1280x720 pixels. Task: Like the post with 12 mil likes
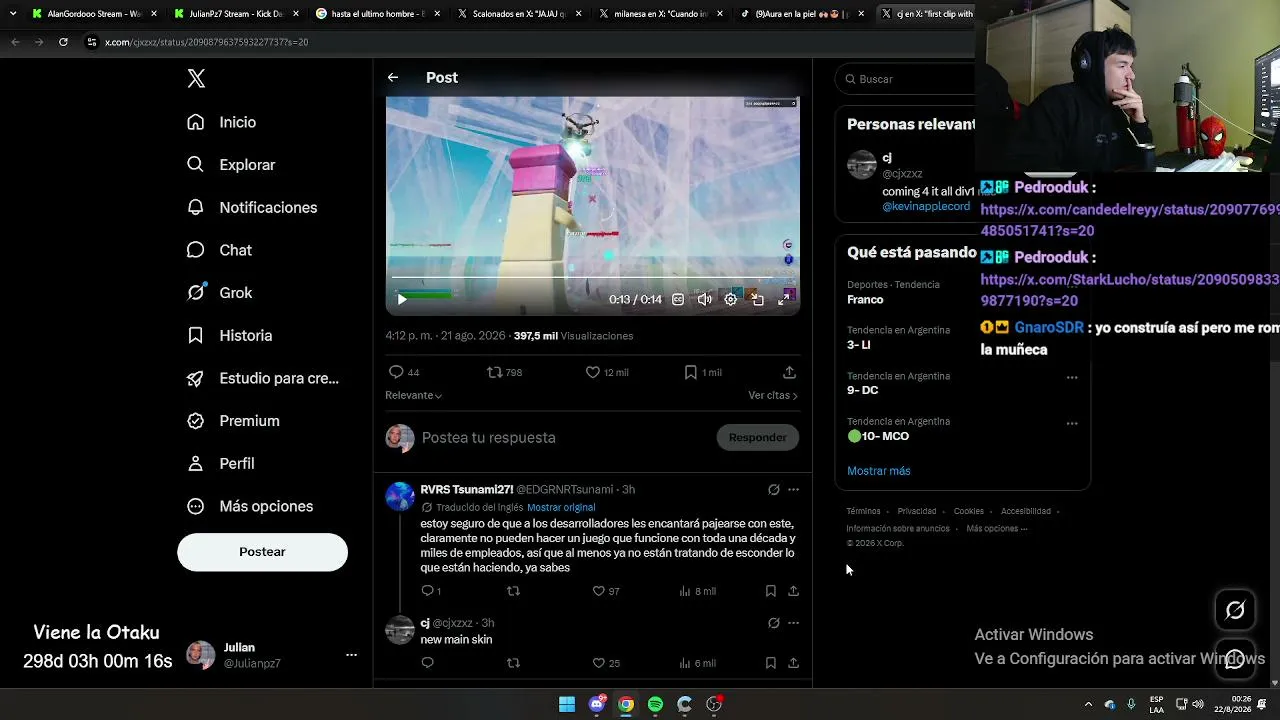point(607,372)
